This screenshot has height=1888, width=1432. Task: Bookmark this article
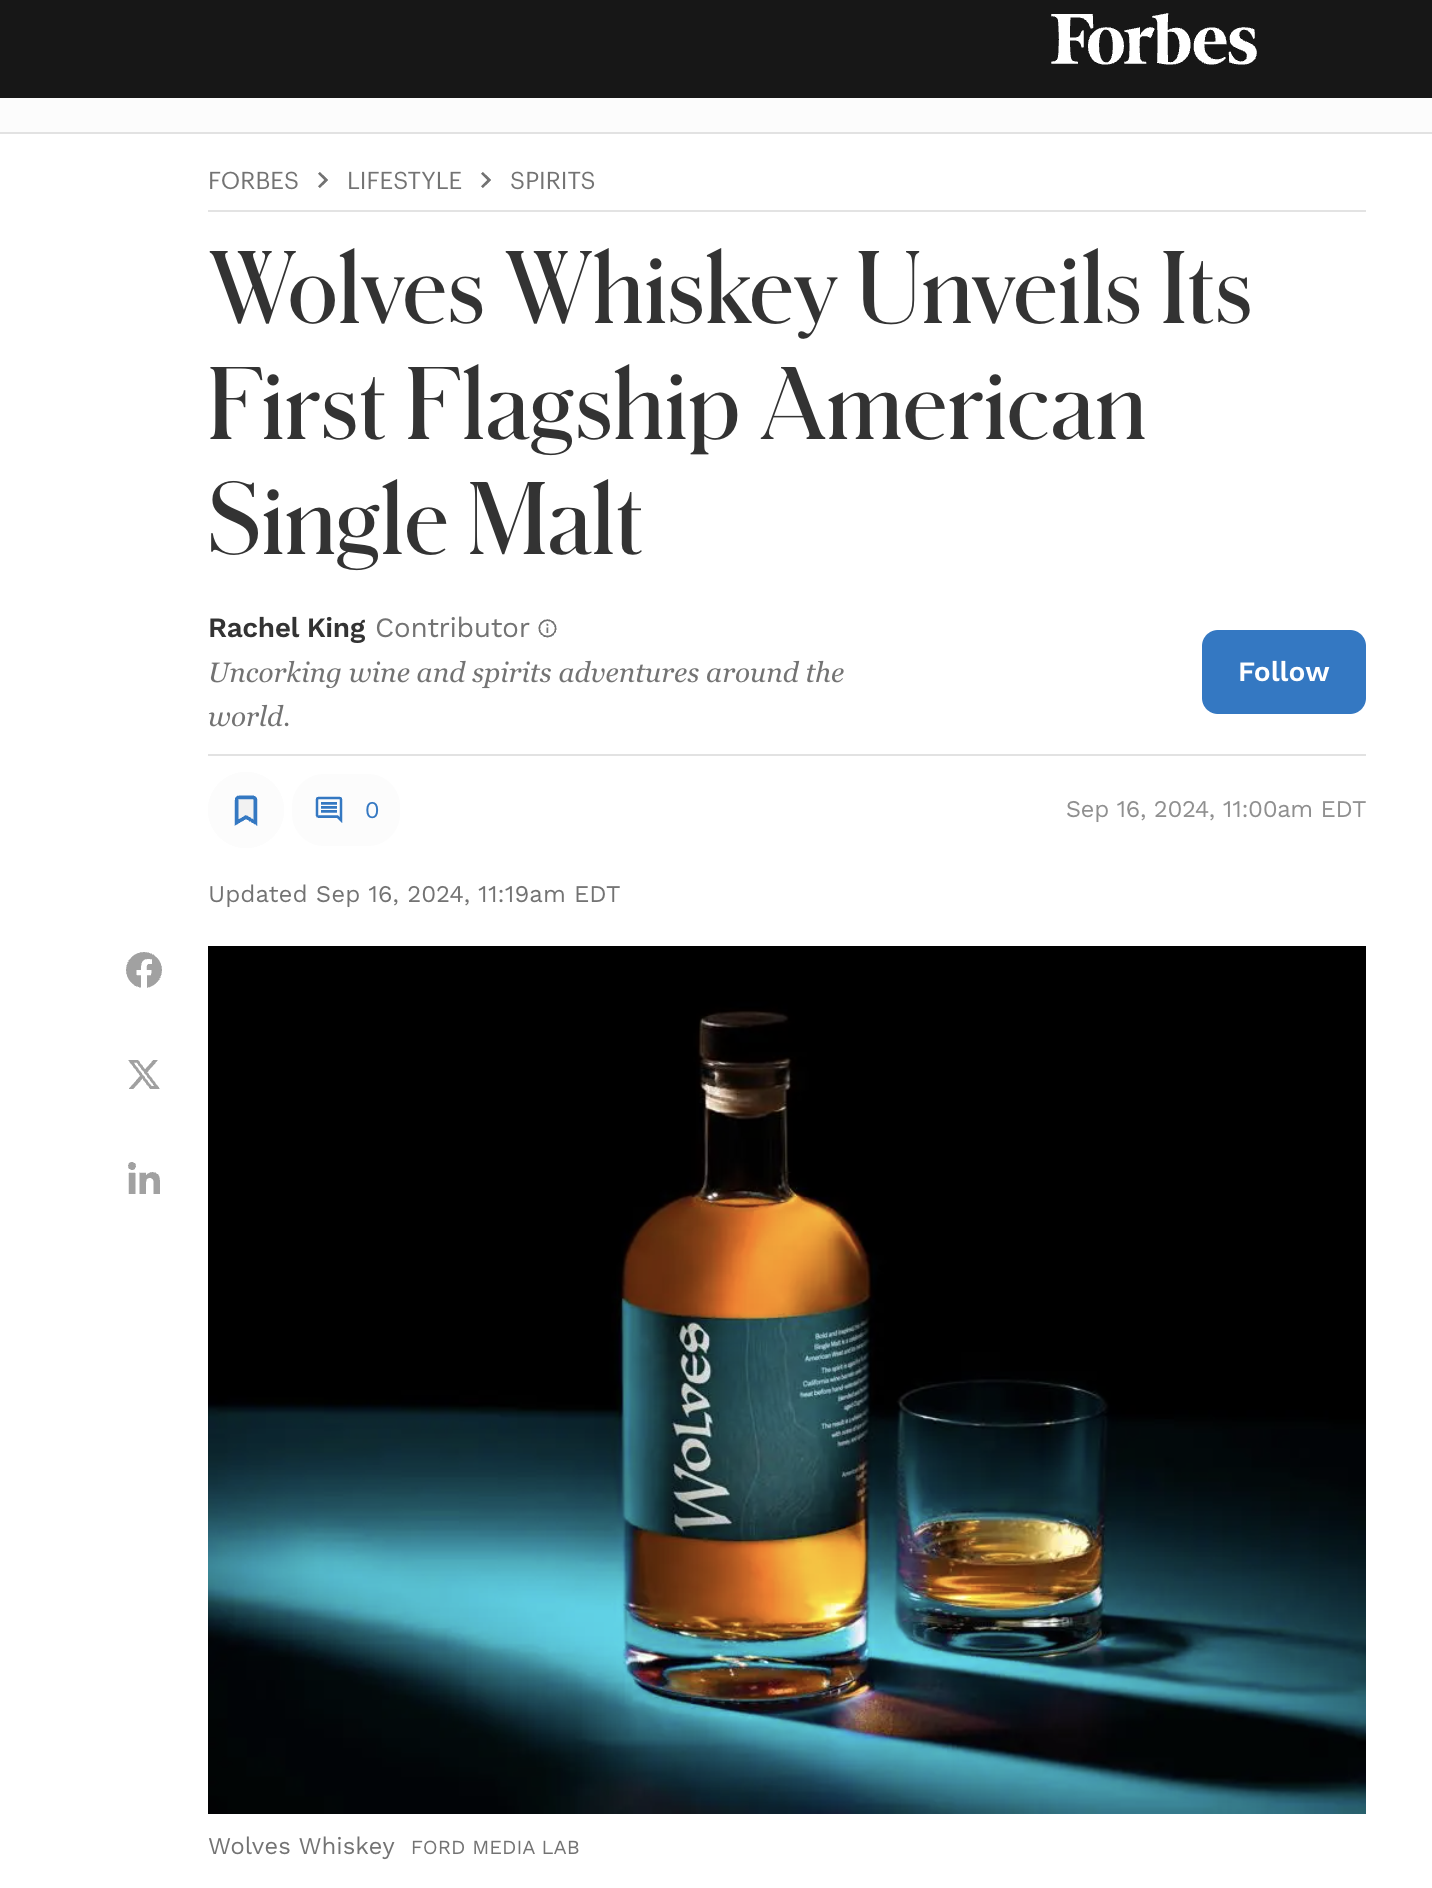(x=246, y=810)
